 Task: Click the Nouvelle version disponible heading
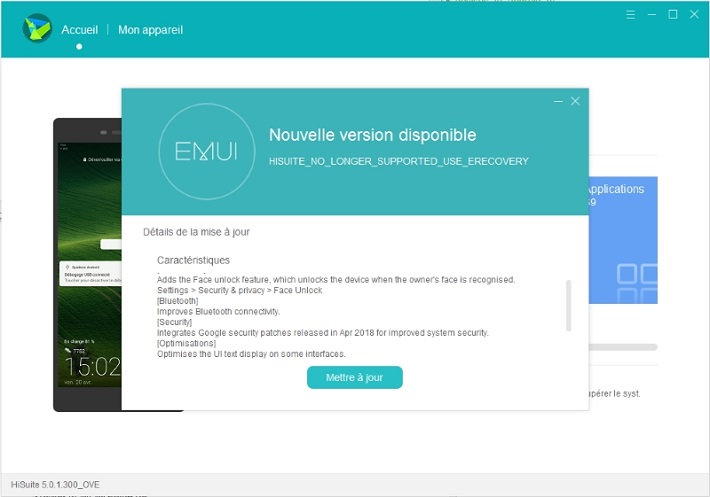(x=372, y=135)
